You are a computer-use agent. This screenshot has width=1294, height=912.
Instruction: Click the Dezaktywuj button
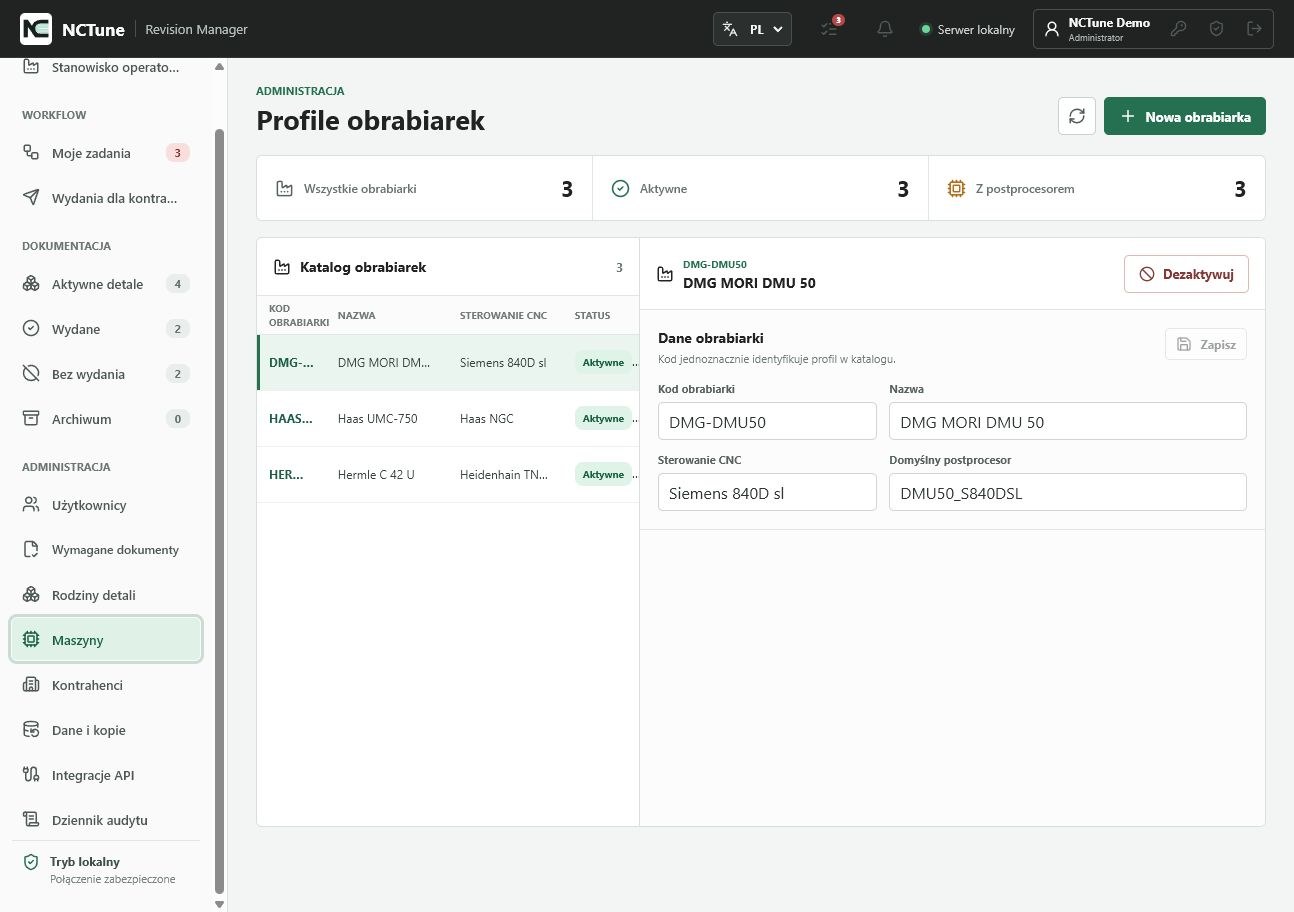pos(1186,273)
